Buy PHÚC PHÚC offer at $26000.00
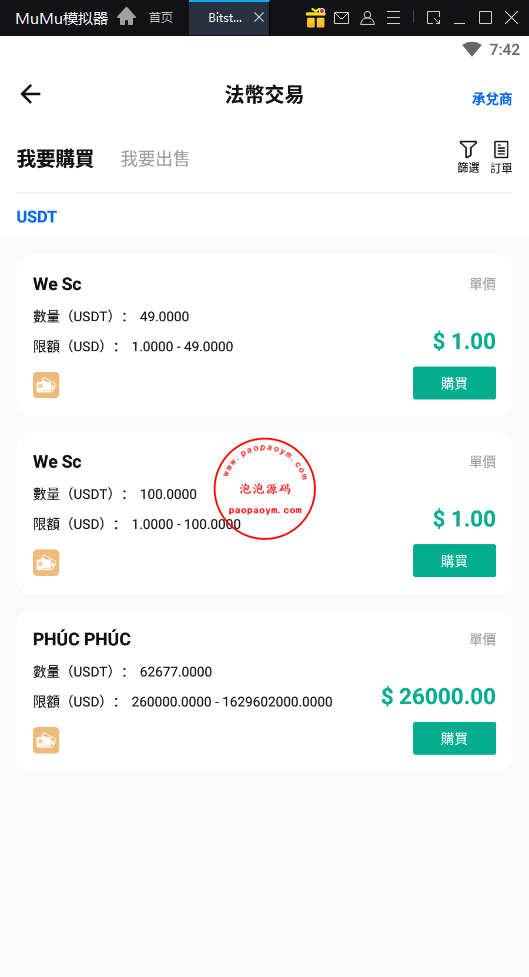529x977 pixels. 454,738
